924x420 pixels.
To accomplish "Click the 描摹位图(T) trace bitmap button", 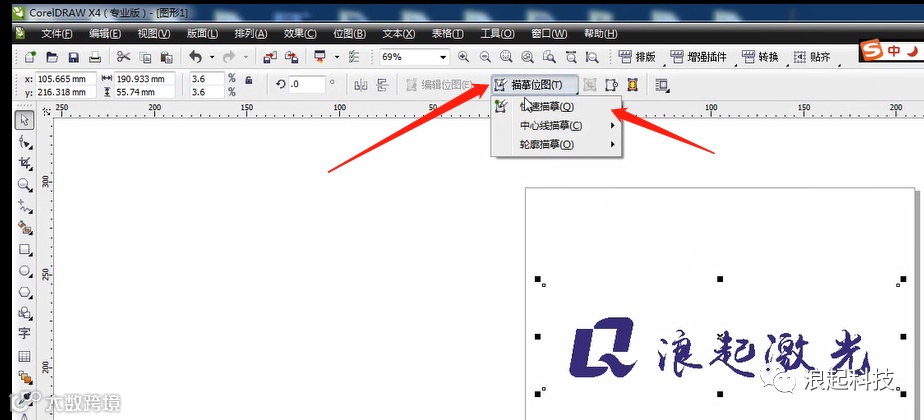I will [x=533, y=85].
